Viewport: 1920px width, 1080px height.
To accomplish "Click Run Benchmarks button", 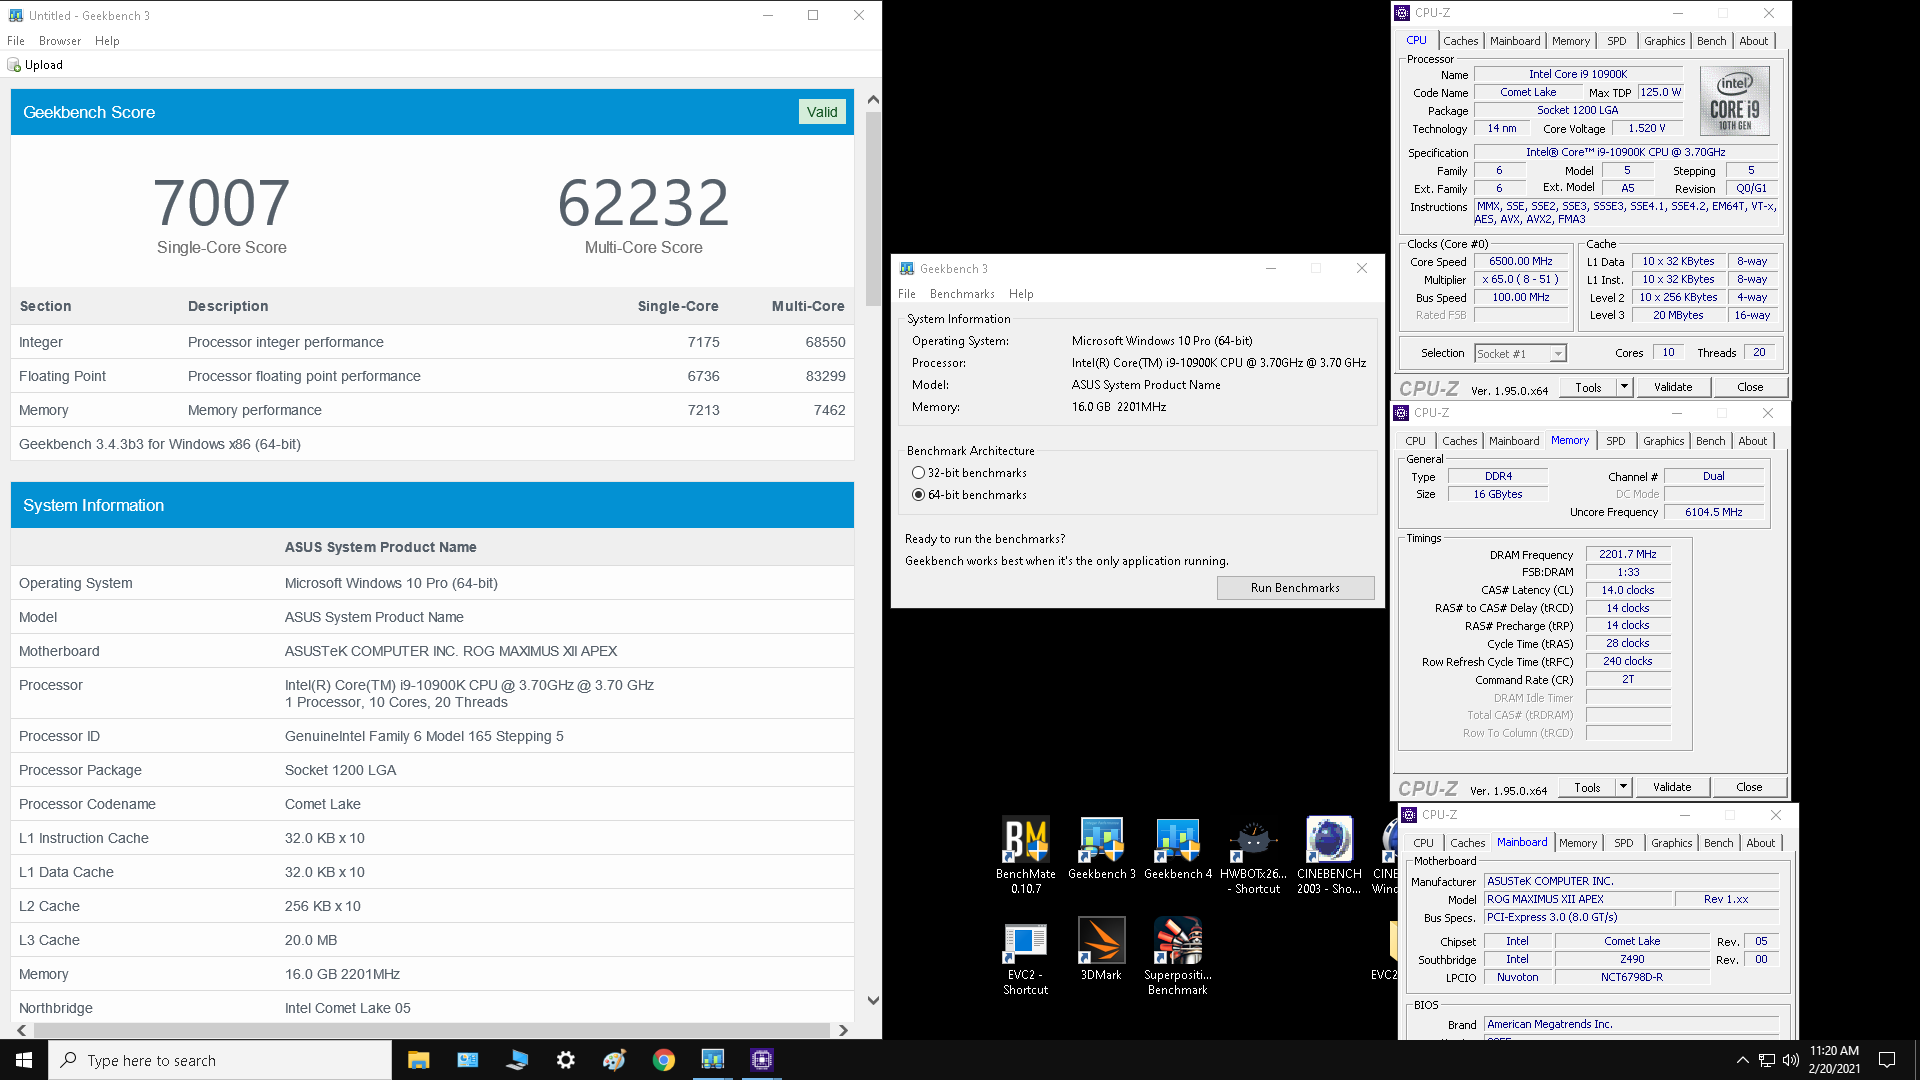I will 1295,588.
